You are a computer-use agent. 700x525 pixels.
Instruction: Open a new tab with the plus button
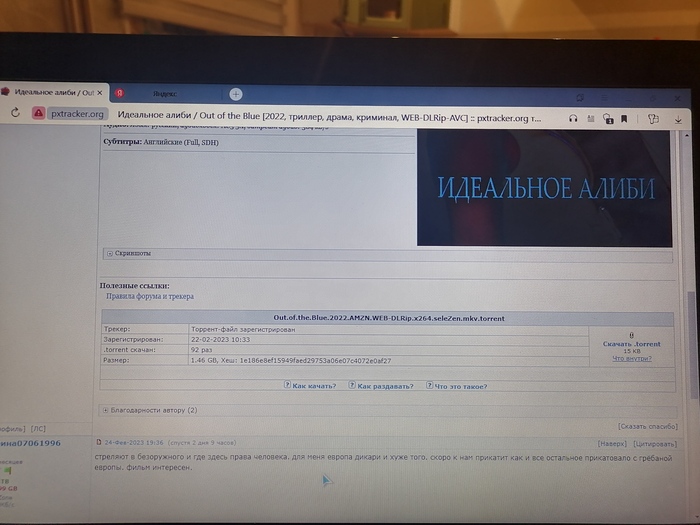(236, 94)
